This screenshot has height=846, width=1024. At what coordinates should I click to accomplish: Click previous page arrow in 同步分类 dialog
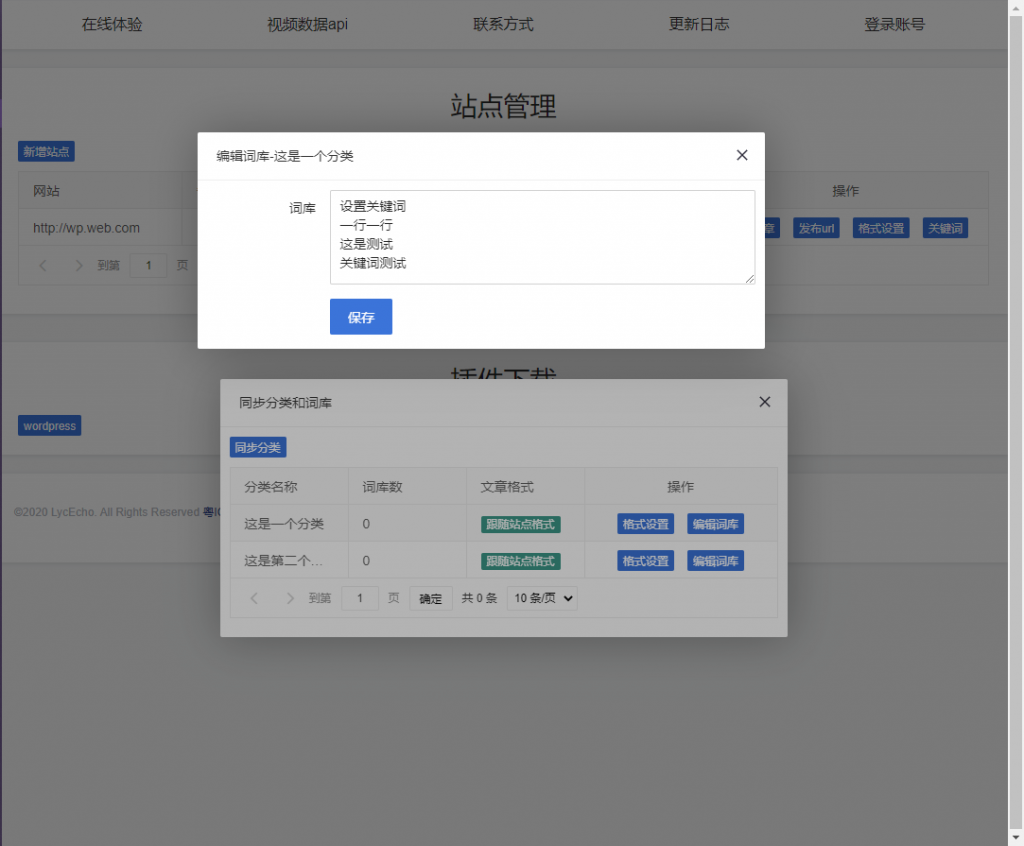[x=254, y=599]
